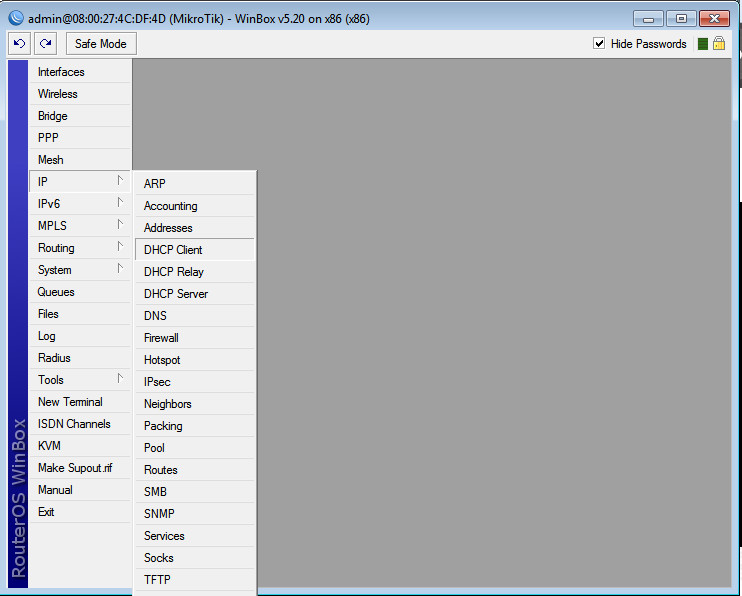
Task: Open the Queues menu item
Action: click(80, 292)
